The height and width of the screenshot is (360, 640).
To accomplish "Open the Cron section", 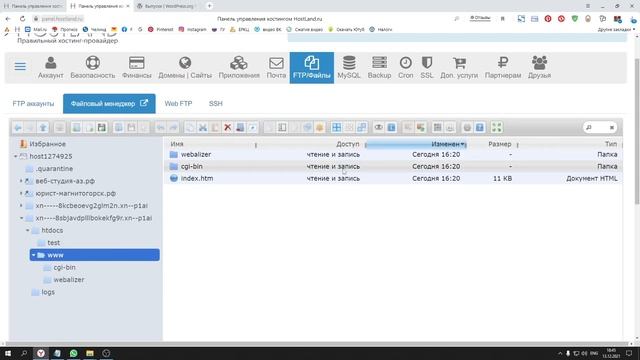I will click(406, 68).
